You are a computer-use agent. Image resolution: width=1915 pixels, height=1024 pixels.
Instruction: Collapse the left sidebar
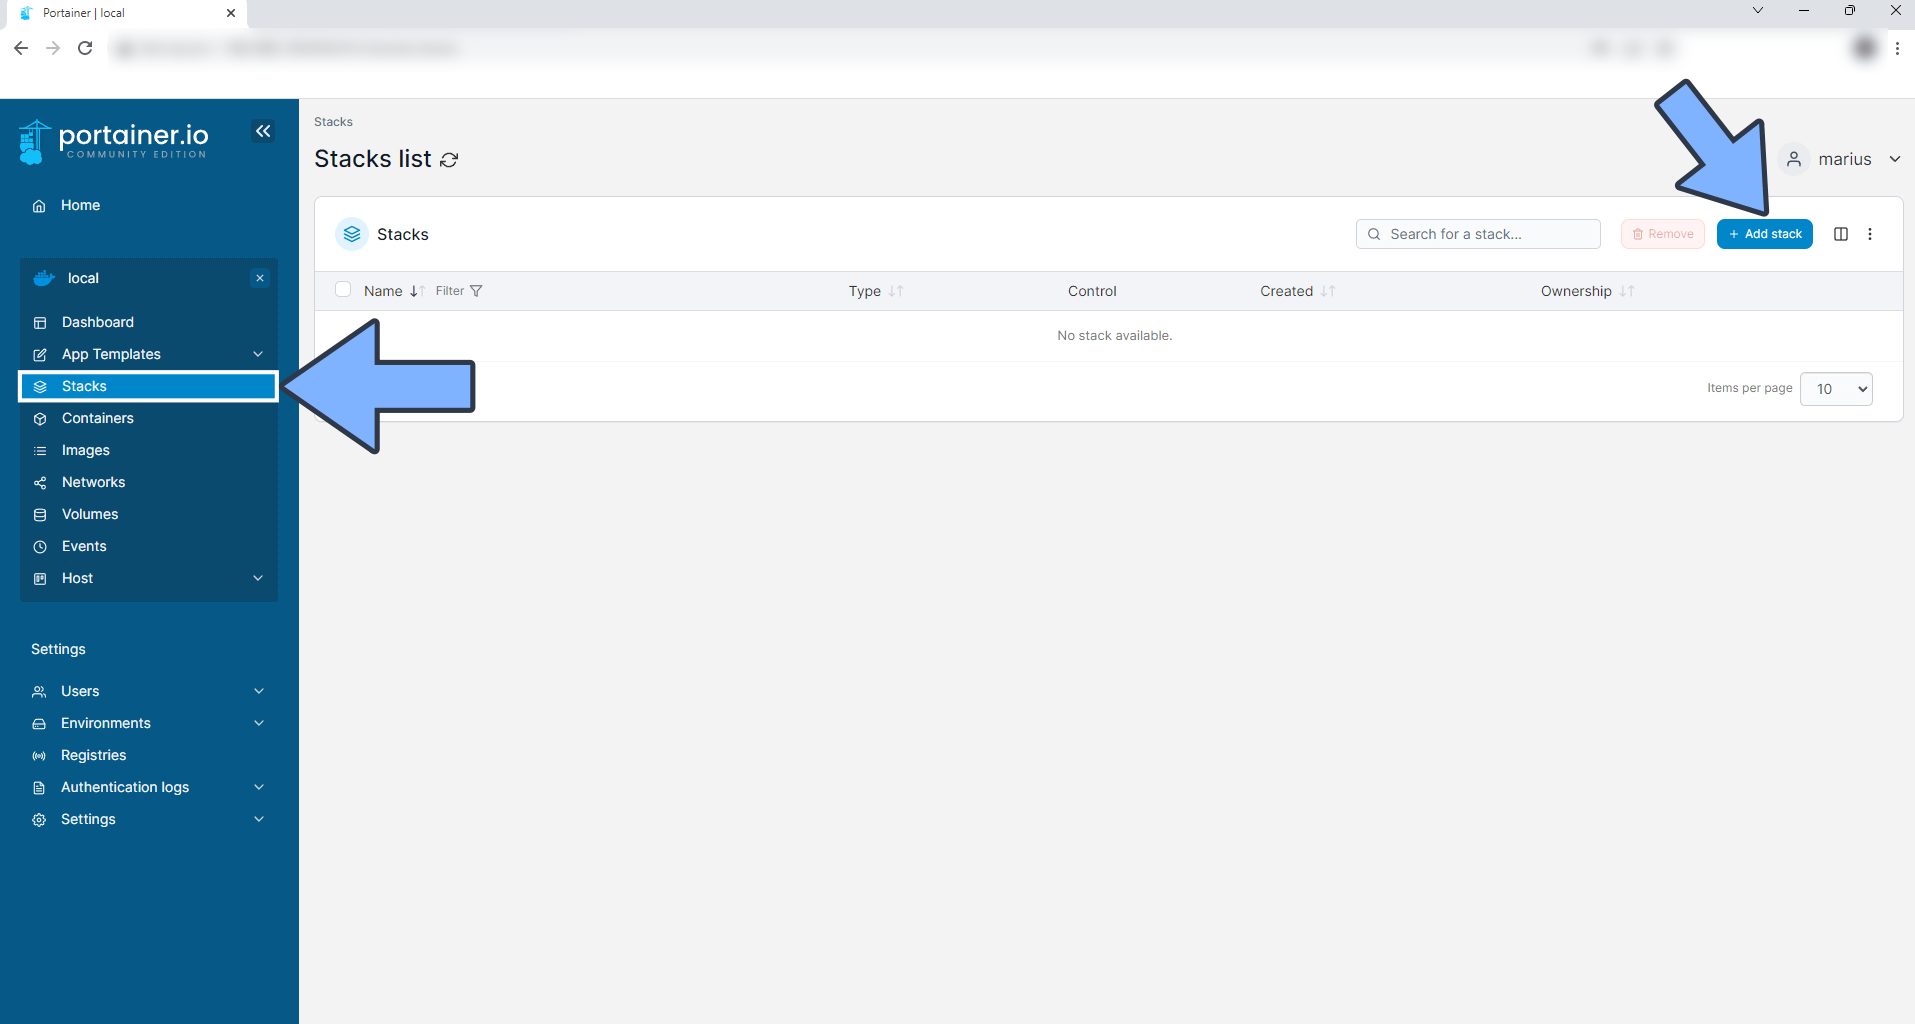(263, 131)
